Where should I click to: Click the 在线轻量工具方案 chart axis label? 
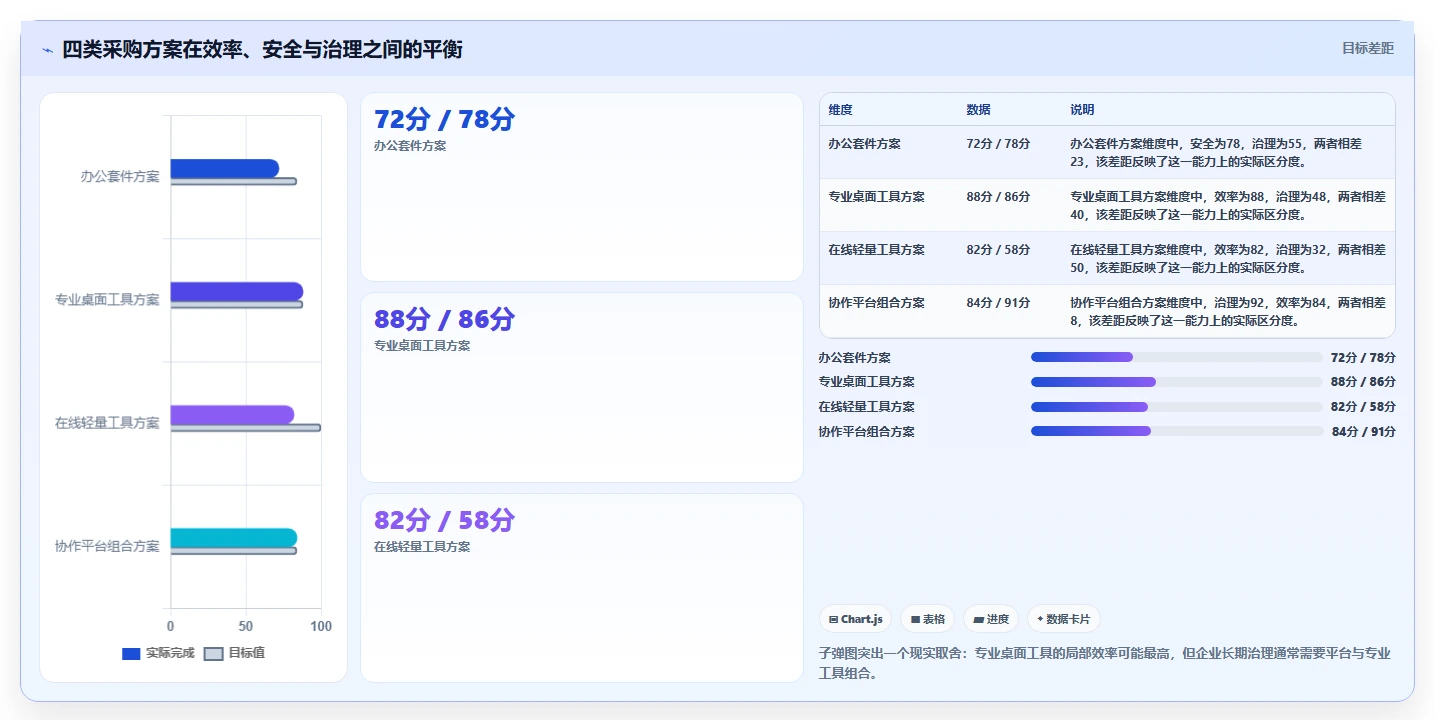click(107, 423)
